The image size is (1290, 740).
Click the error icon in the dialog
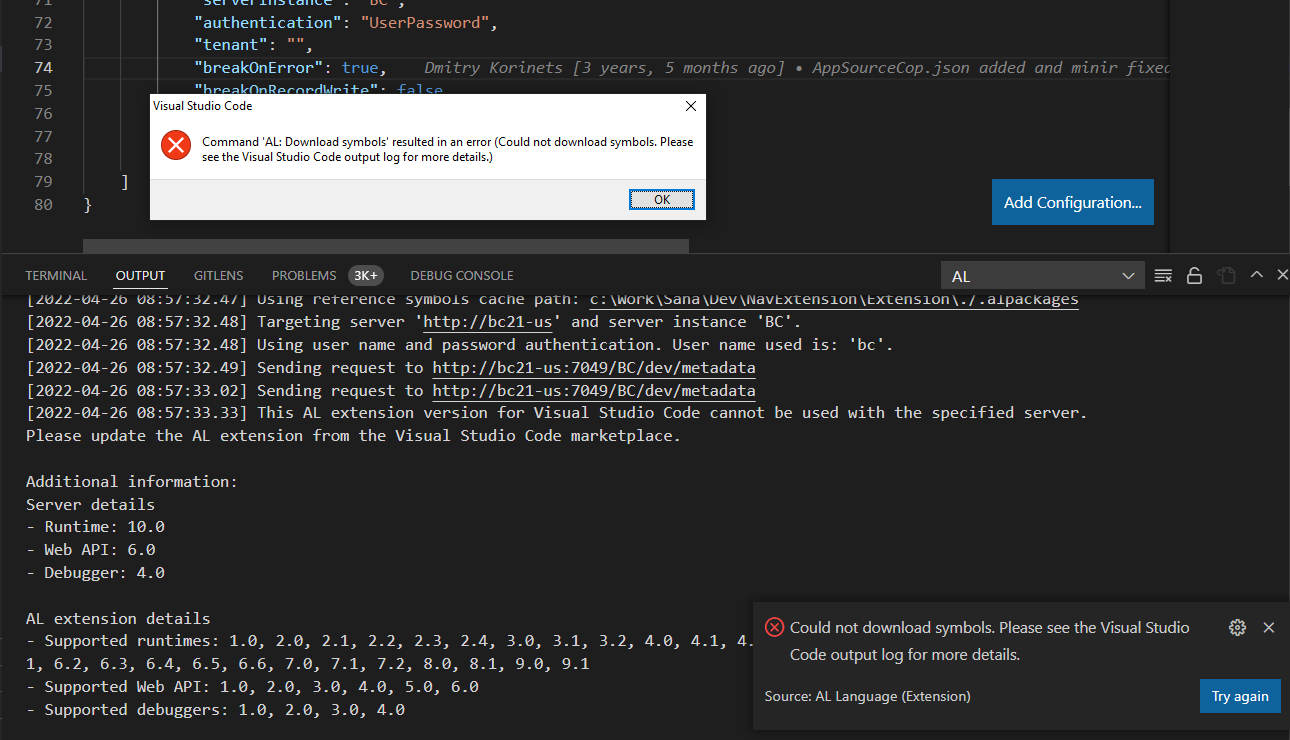[175, 144]
